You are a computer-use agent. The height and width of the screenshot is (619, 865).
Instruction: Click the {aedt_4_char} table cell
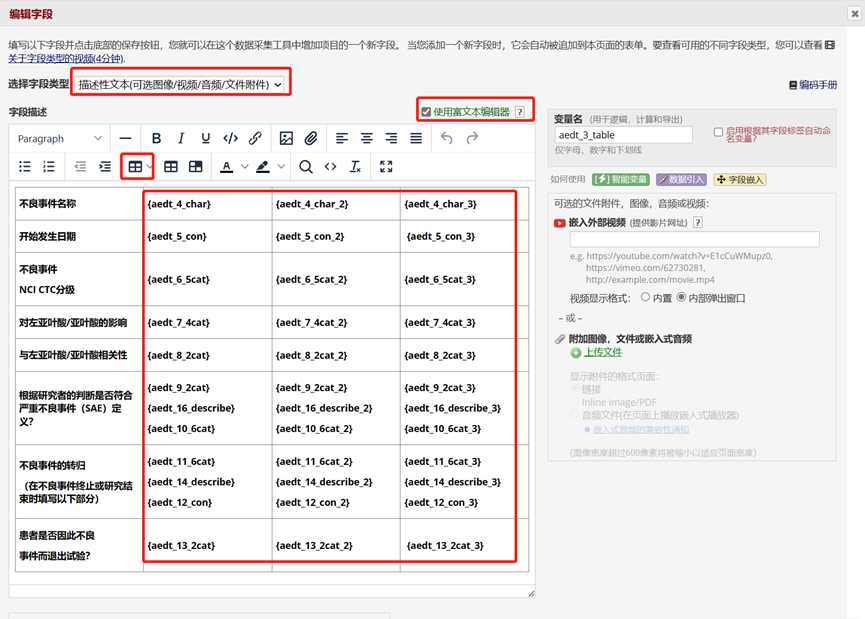(x=207, y=204)
